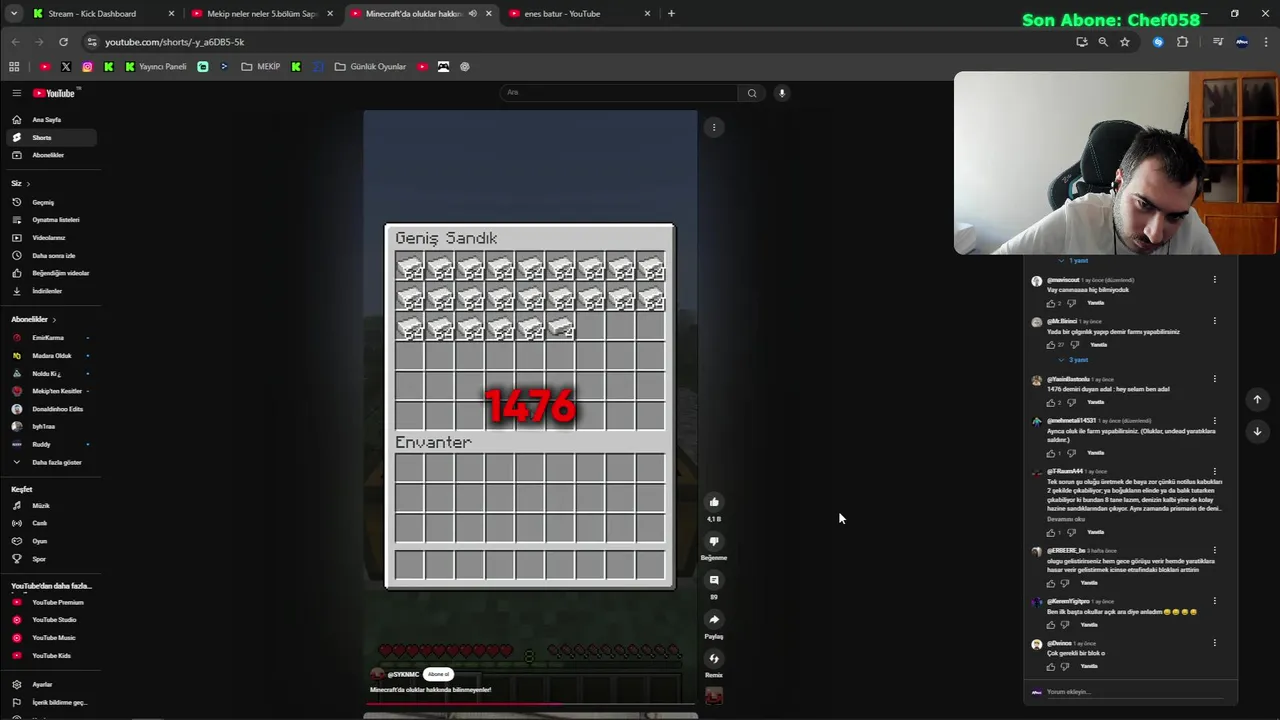1280x720 pixels.
Task: Open options for @mehmetali14531 comment
Action: coord(1215,421)
